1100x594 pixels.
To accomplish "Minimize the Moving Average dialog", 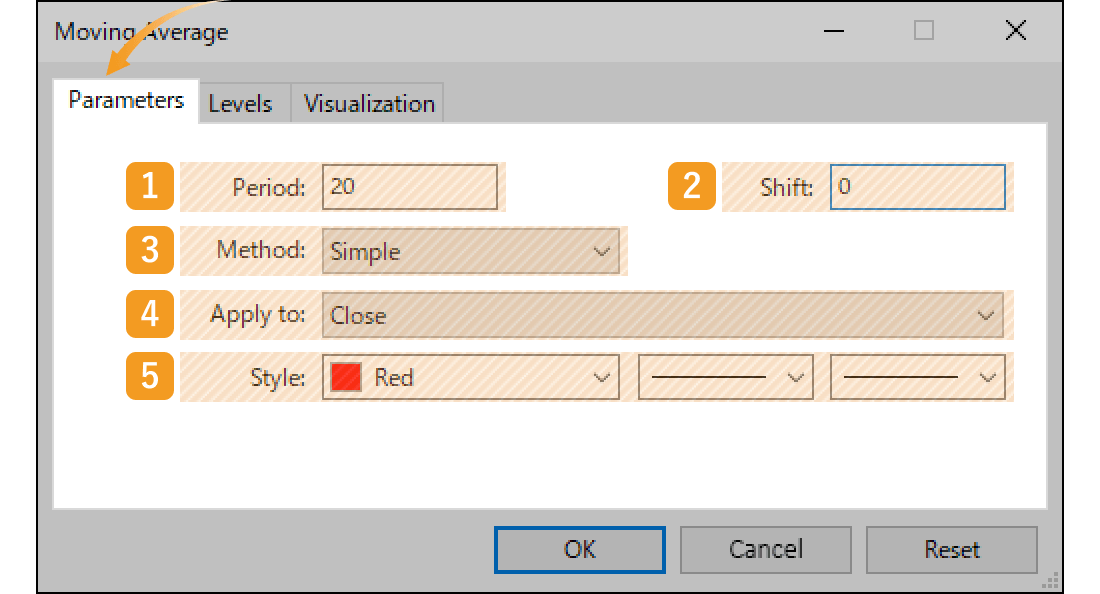I will 833,31.
